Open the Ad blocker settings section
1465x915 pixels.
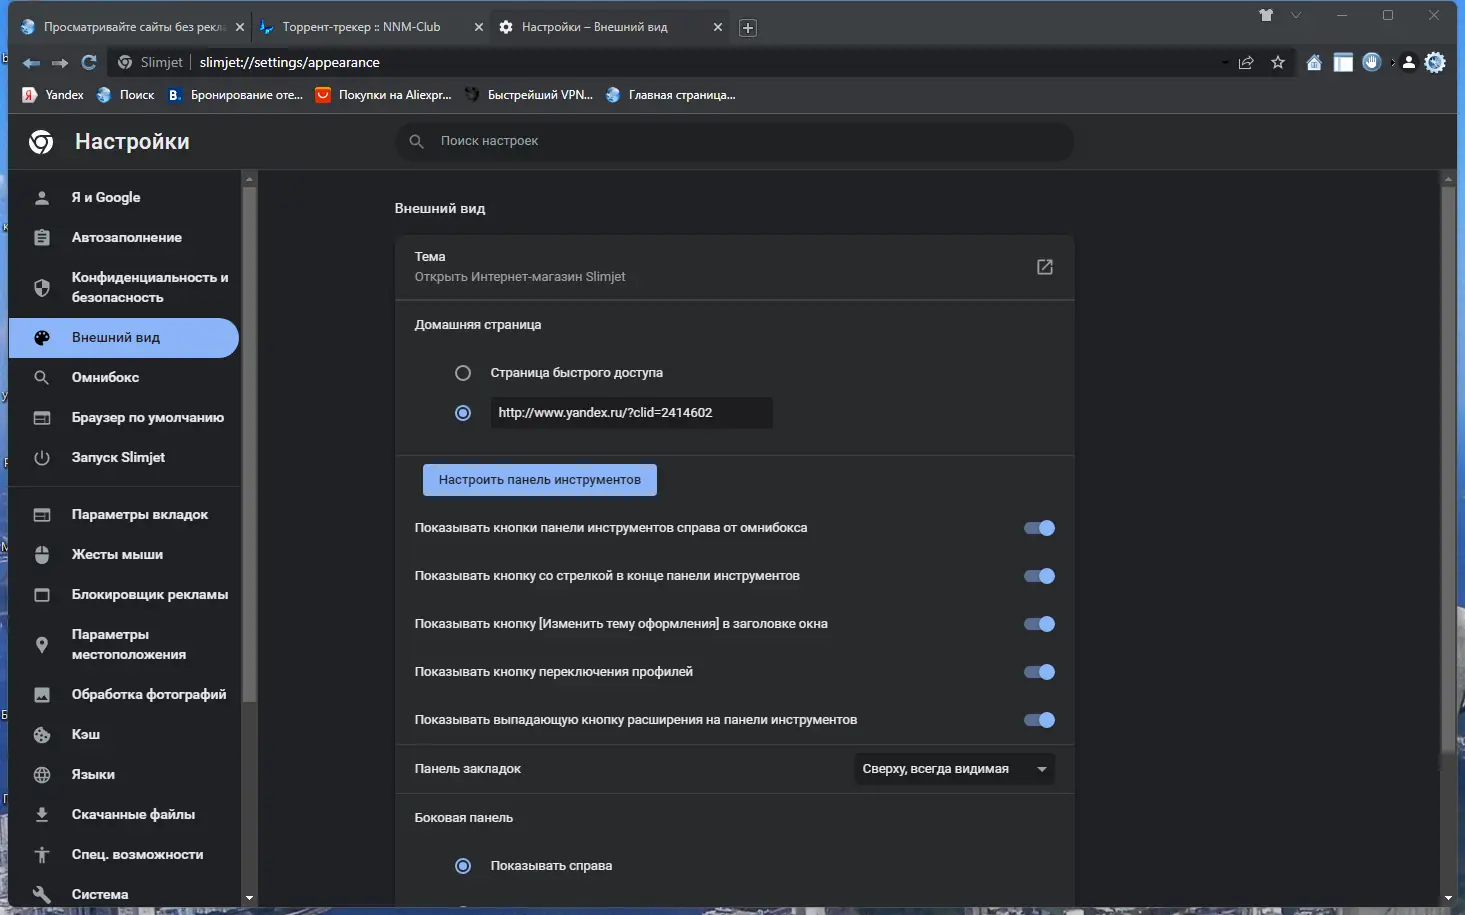149,595
